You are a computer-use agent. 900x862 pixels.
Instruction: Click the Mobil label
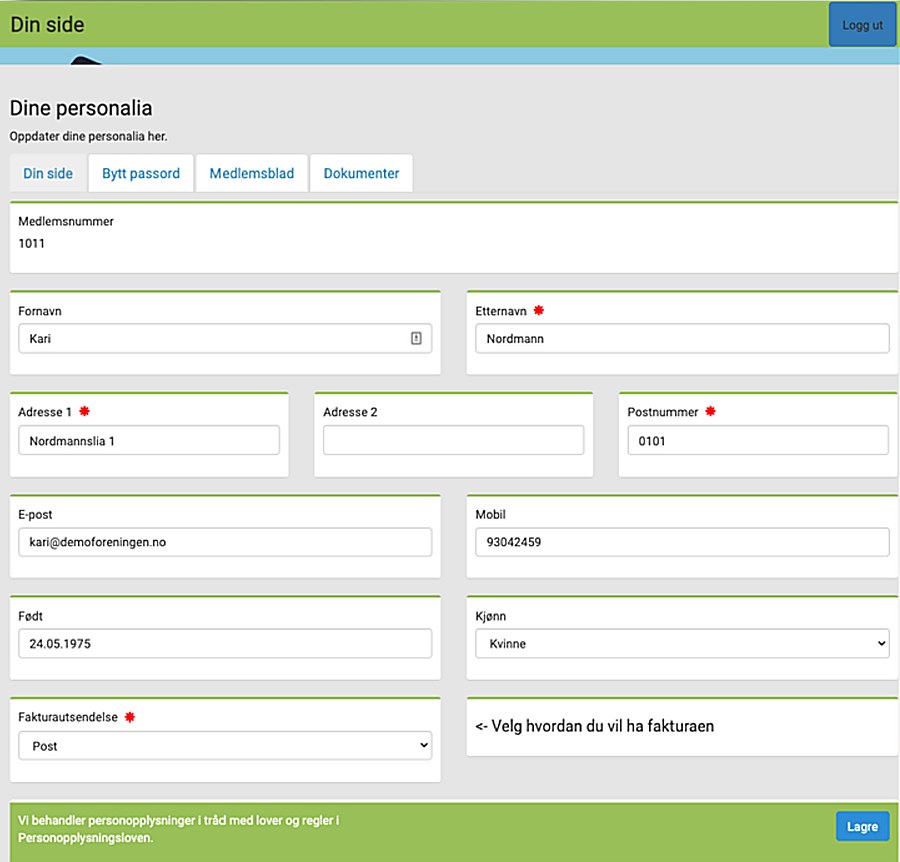pyautogui.click(x=490, y=515)
